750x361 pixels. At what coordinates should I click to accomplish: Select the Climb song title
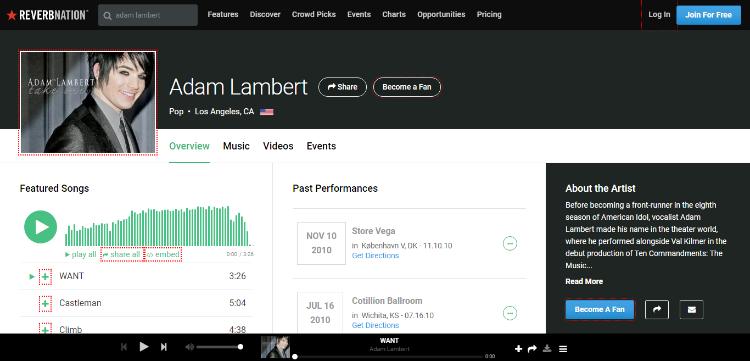pyautogui.click(x=71, y=329)
